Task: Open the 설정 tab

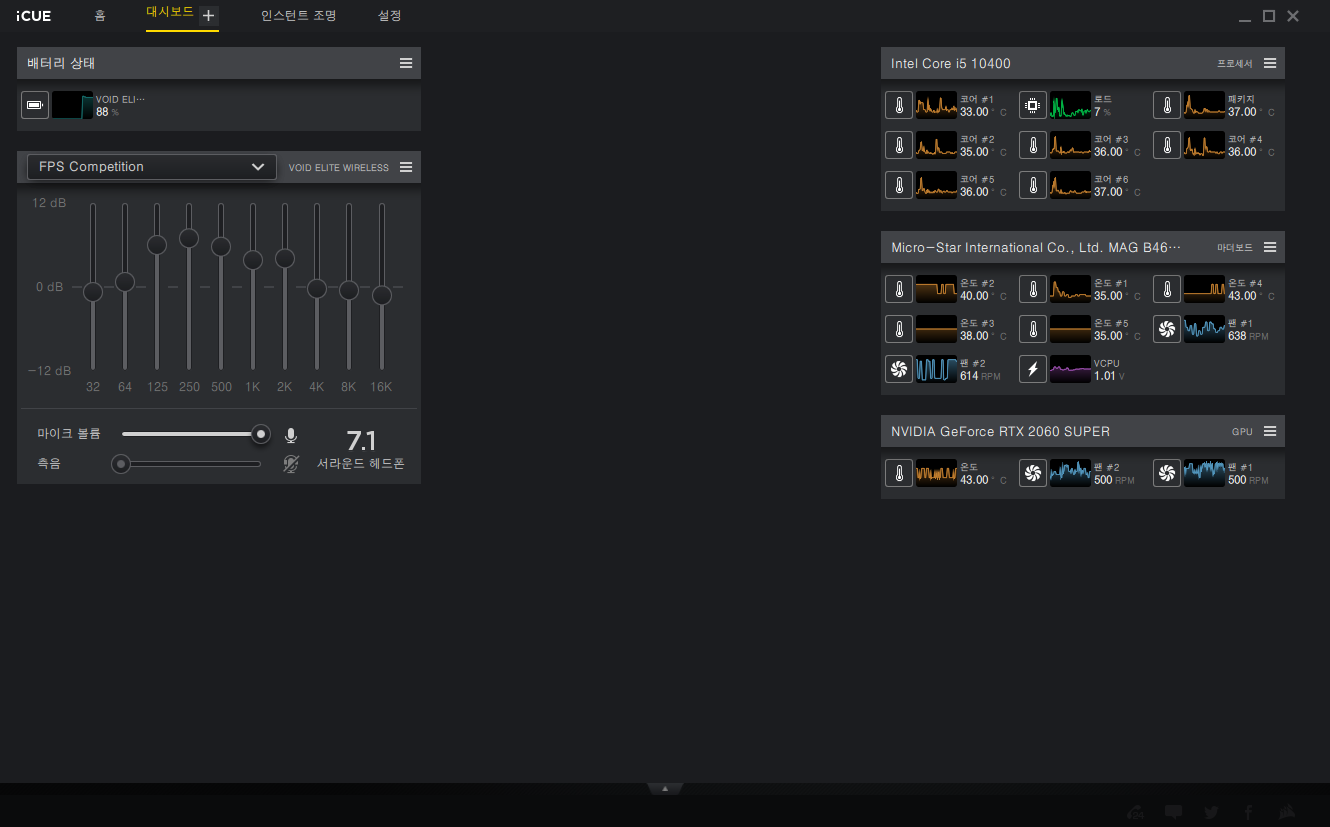Action: [x=390, y=16]
